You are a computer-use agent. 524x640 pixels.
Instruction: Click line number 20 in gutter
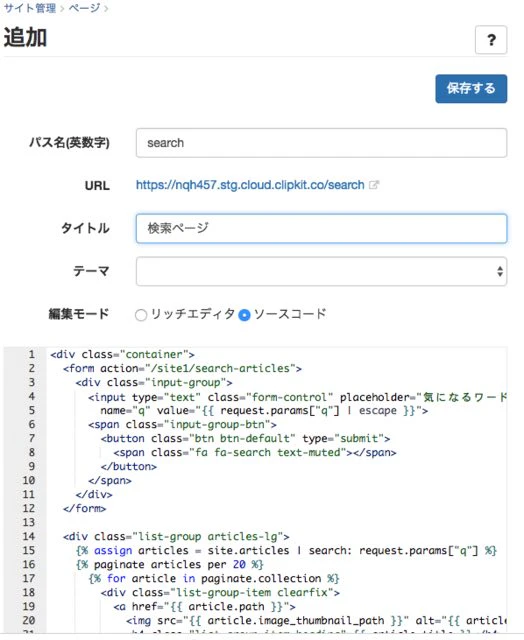pyautogui.click(x=29, y=620)
